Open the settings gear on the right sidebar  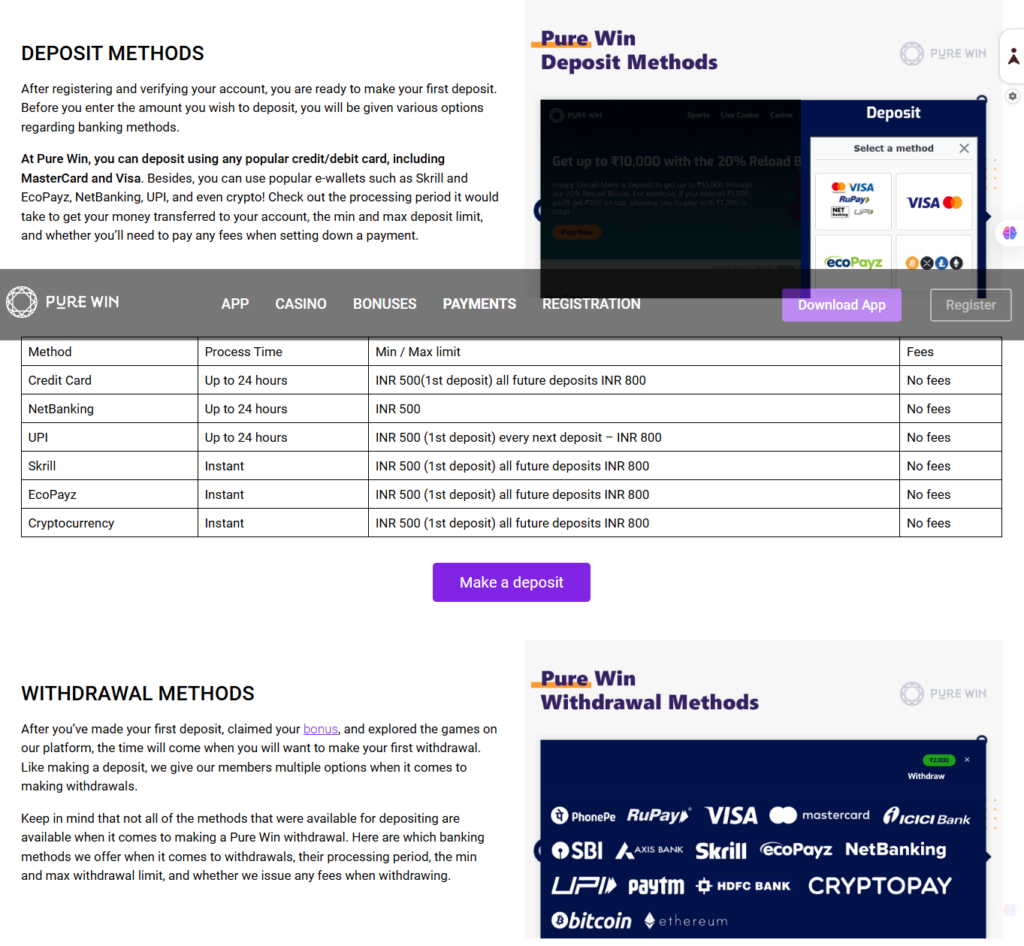[x=1012, y=96]
